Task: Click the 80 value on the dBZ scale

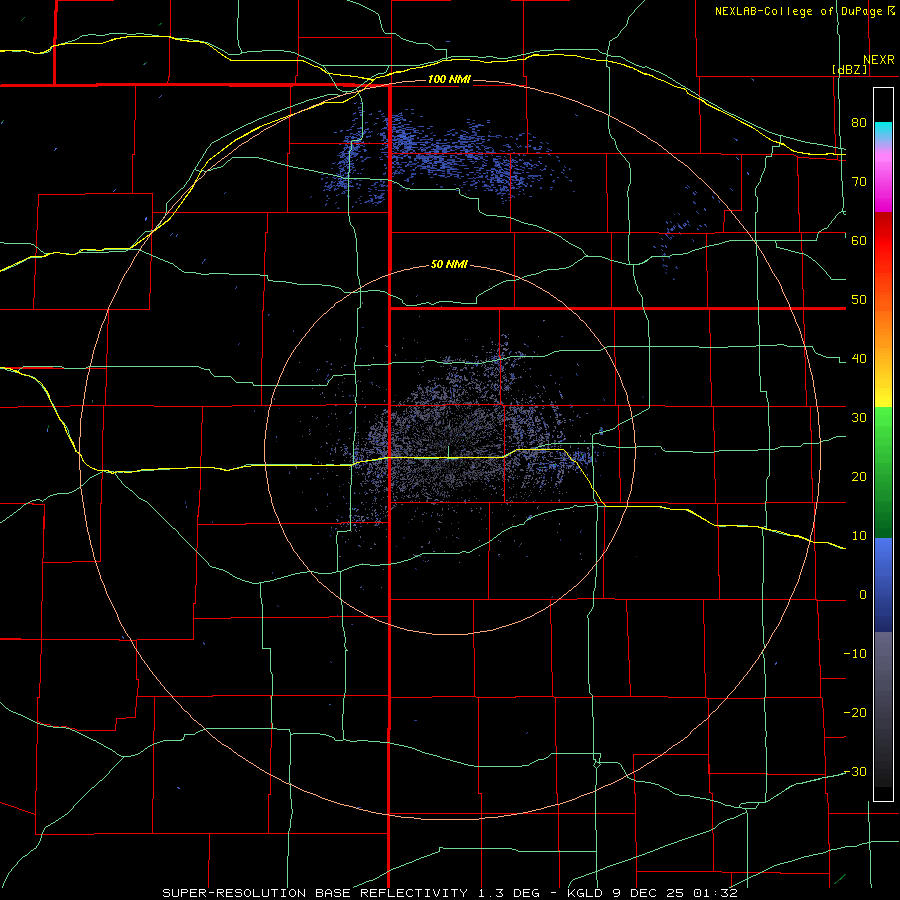Action: [859, 122]
